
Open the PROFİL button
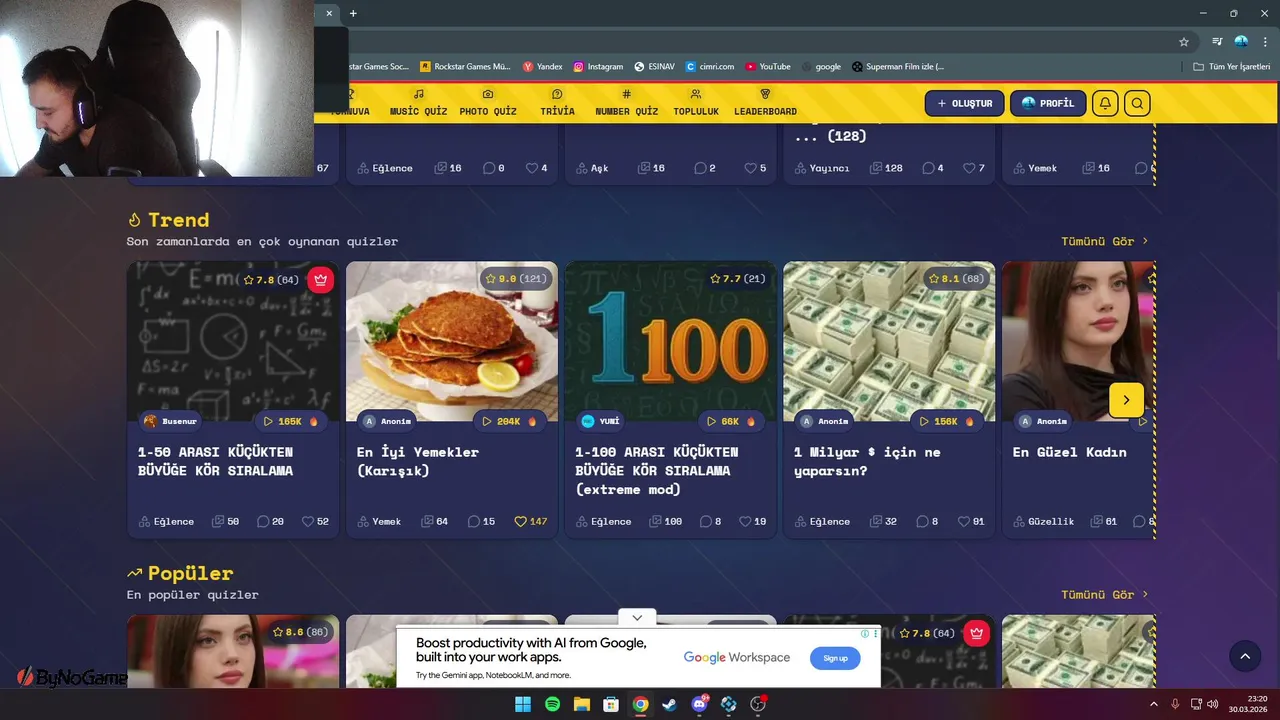pyautogui.click(x=1048, y=103)
